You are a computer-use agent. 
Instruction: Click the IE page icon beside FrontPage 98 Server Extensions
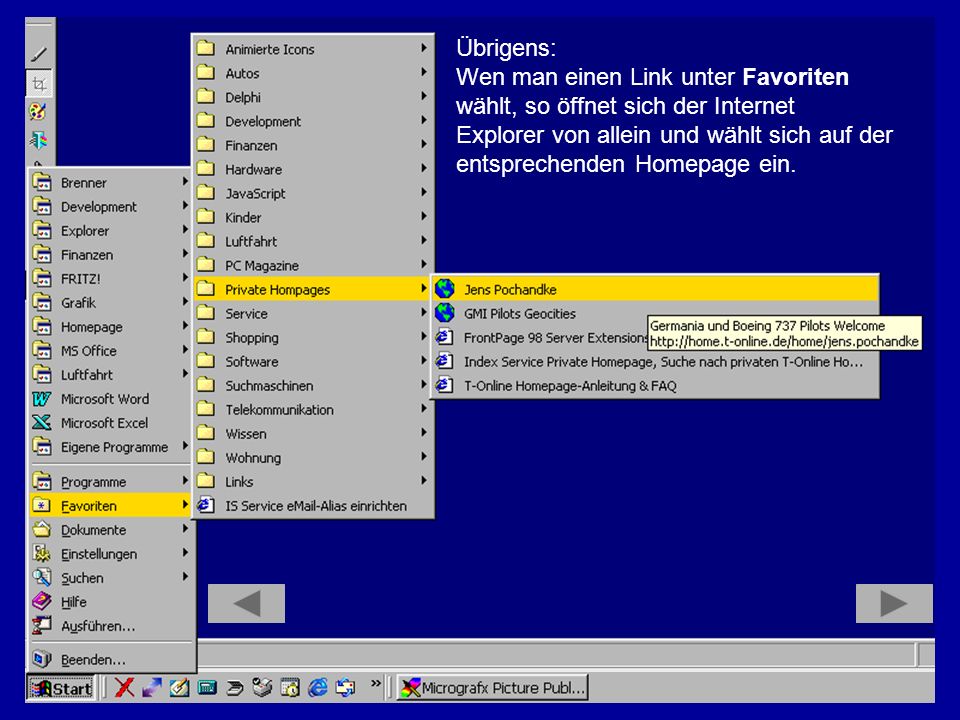pyautogui.click(x=445, y=337)
